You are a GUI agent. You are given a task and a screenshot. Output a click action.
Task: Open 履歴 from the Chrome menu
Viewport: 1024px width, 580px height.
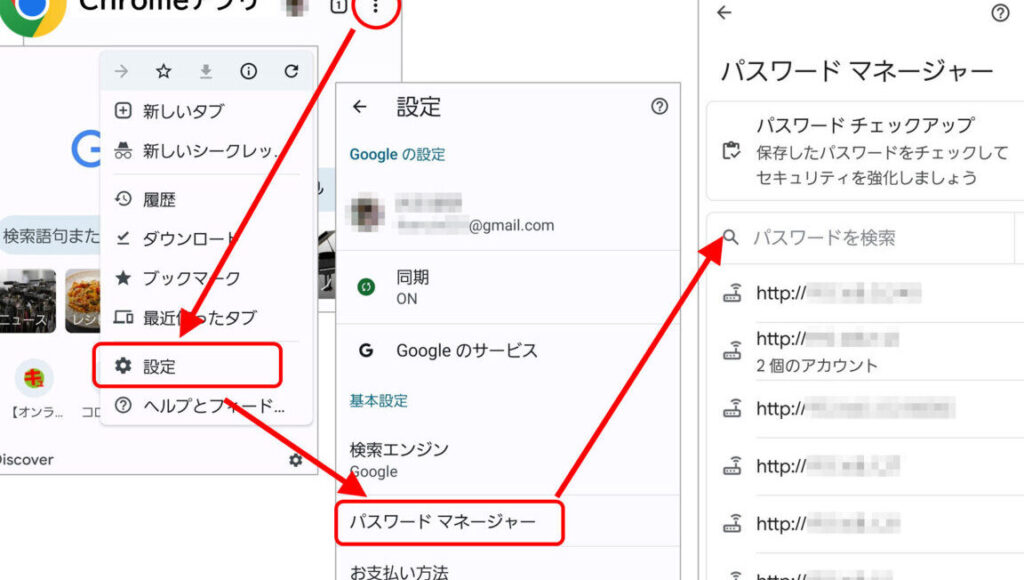pos(160,199)
